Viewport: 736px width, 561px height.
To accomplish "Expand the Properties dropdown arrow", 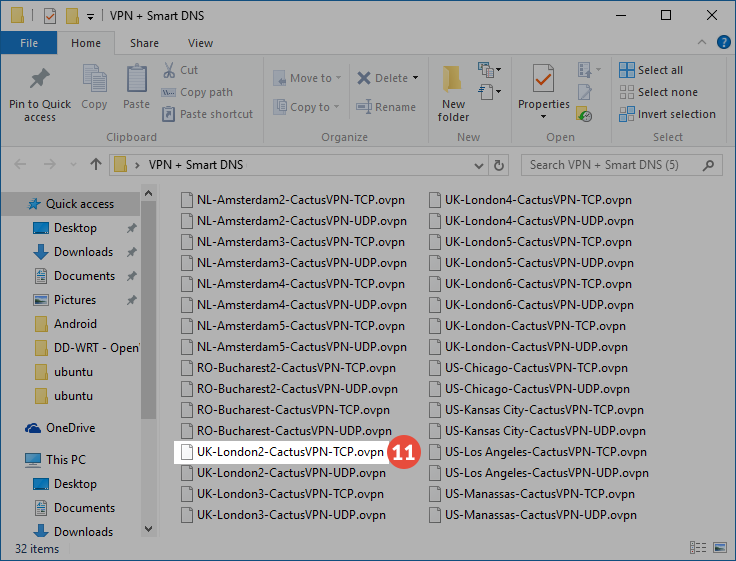I will tap(544, 116).
